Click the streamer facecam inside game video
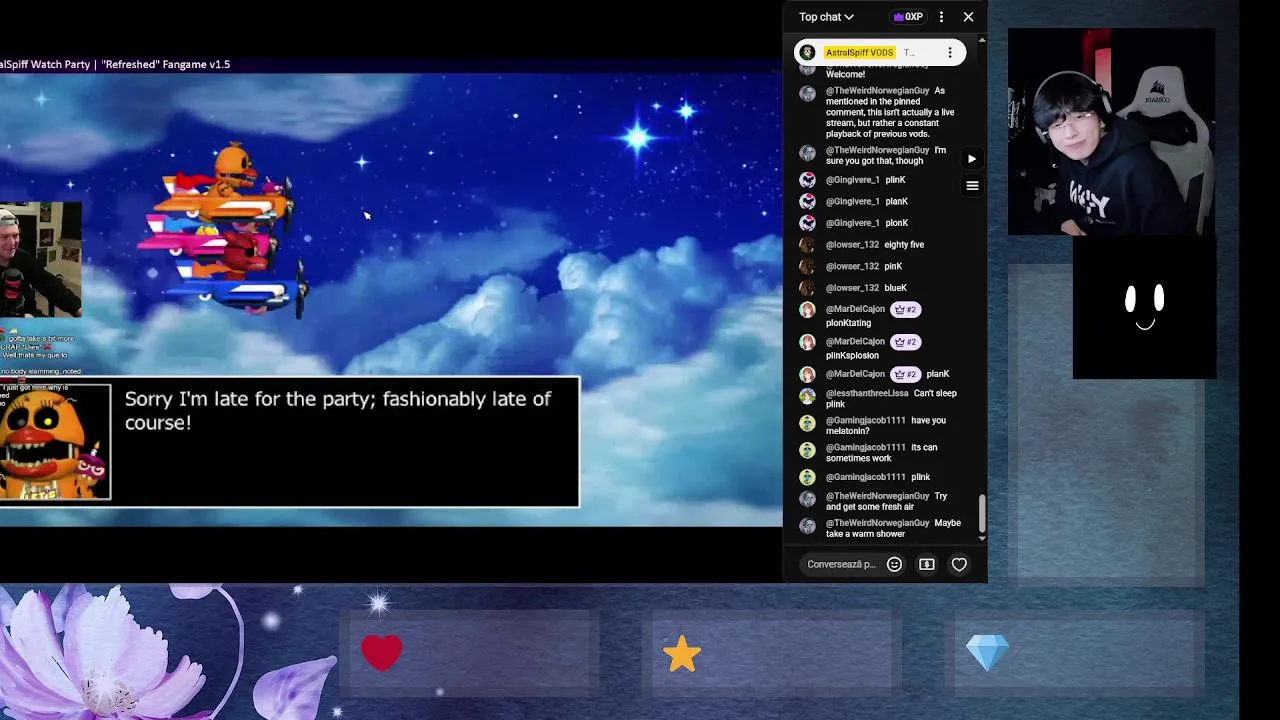Screen dimensions: 1280x720 [x=41, y=260]
